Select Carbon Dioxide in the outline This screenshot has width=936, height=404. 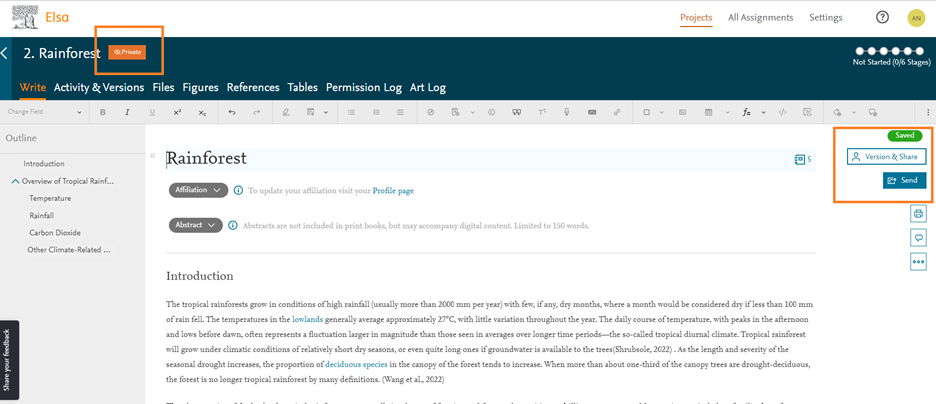[x=55, y=232]
